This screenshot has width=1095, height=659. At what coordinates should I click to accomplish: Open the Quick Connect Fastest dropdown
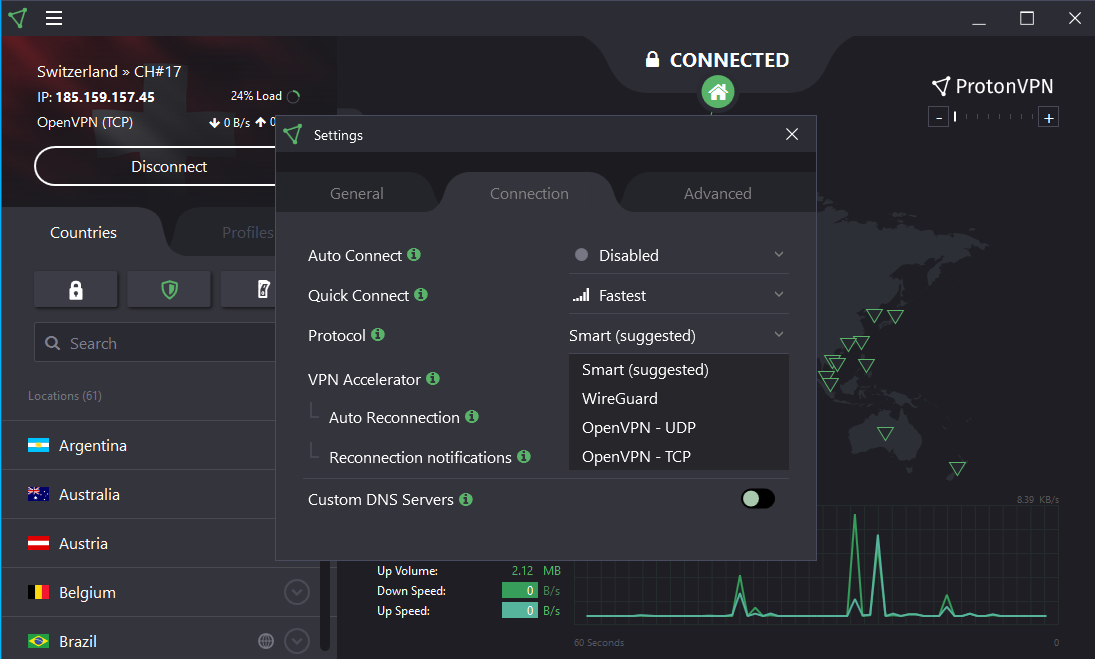(678, 294)
